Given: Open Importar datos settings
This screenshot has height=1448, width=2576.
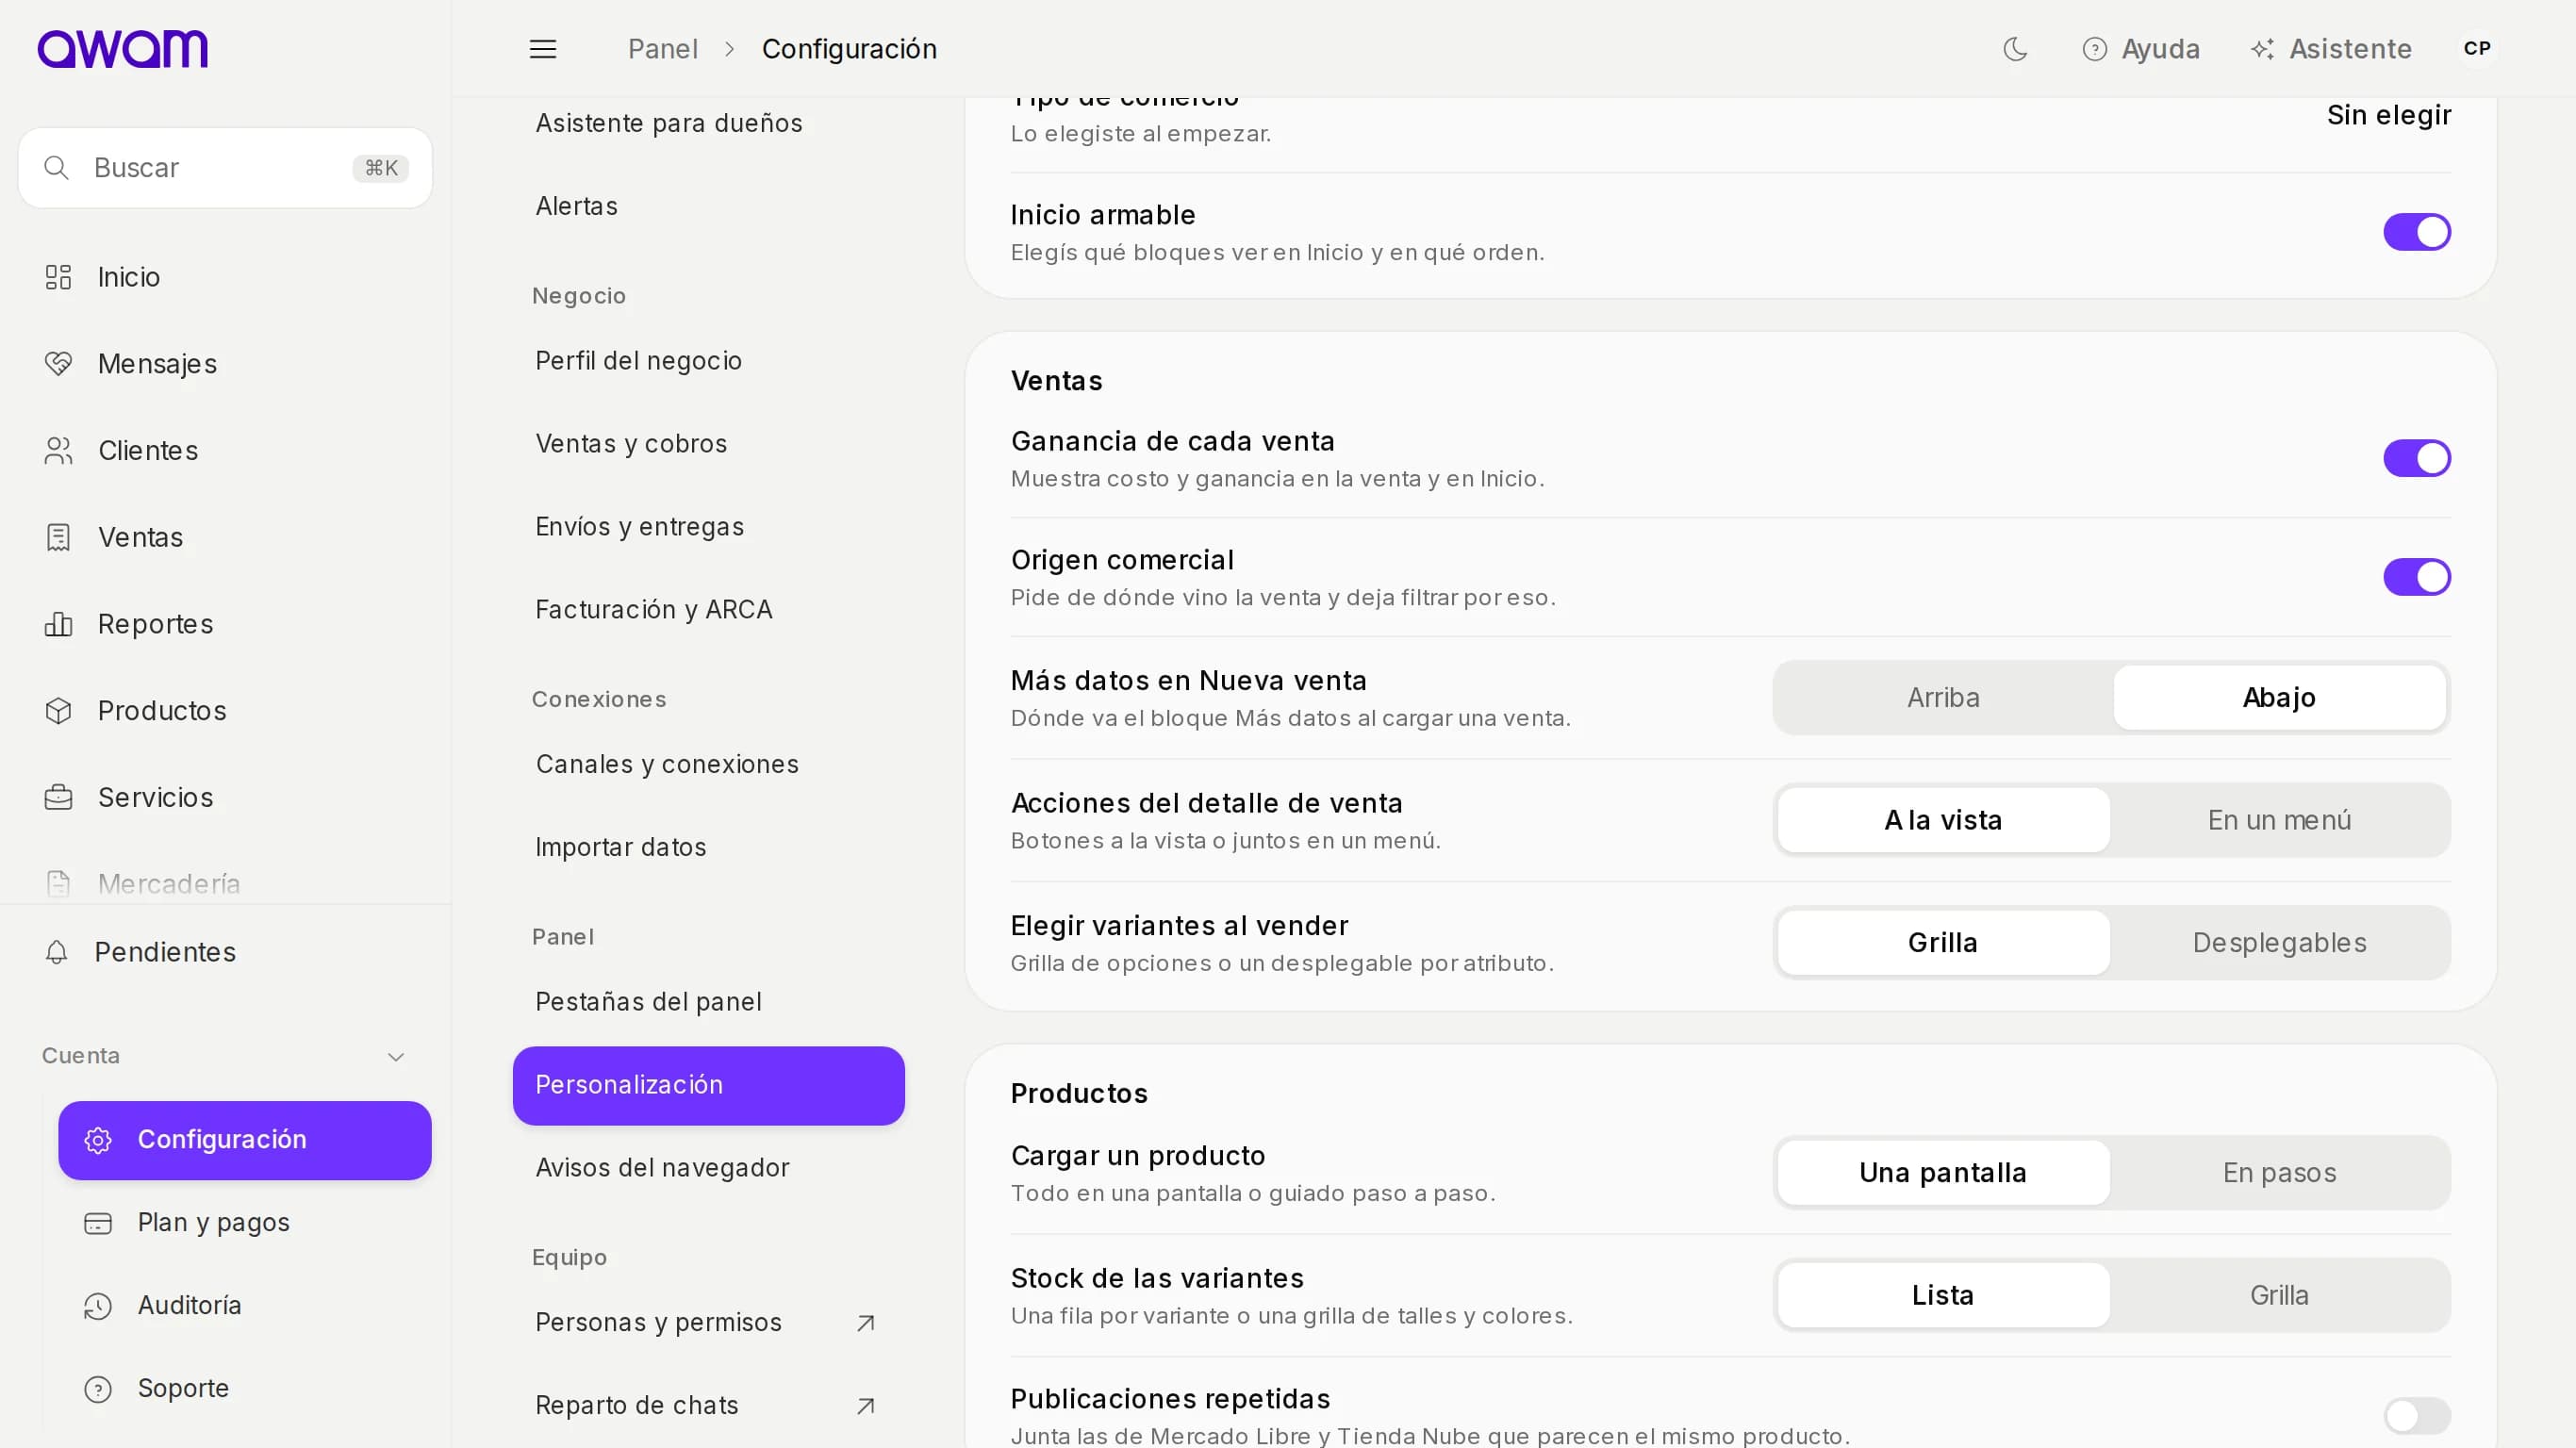Looking at the screenshot, I should tap(708, 848).
